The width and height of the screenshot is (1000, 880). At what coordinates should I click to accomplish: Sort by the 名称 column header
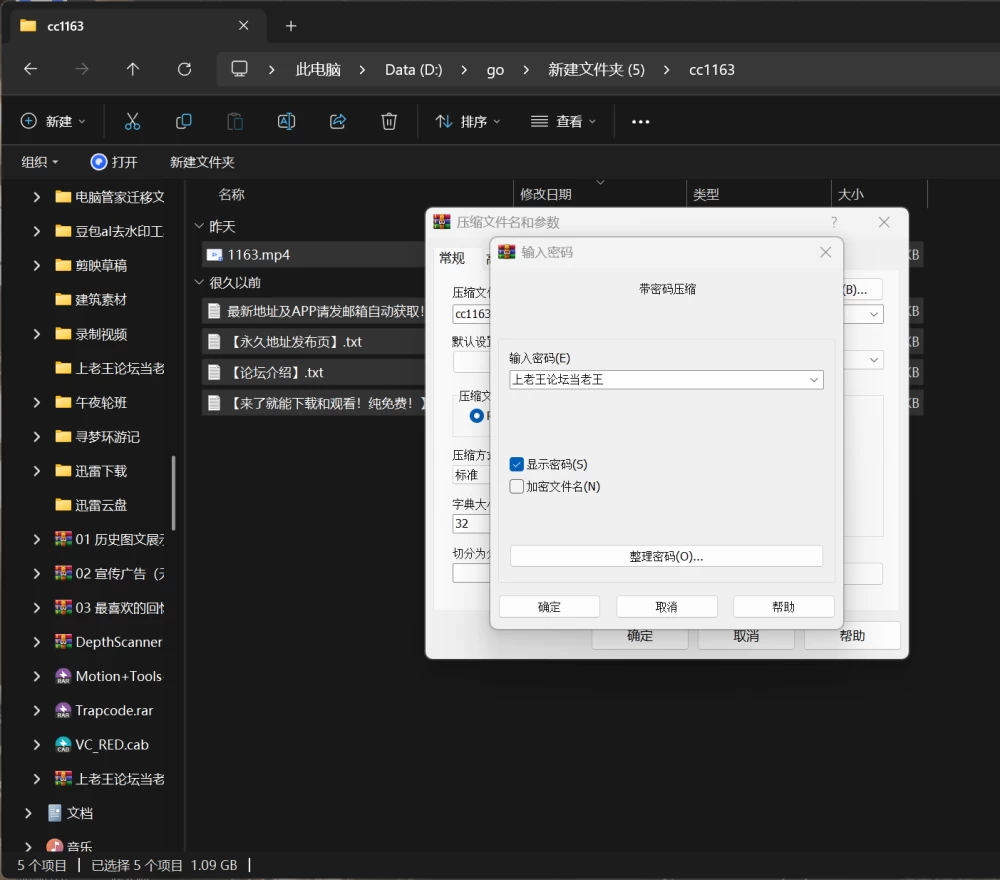(231, 194)
